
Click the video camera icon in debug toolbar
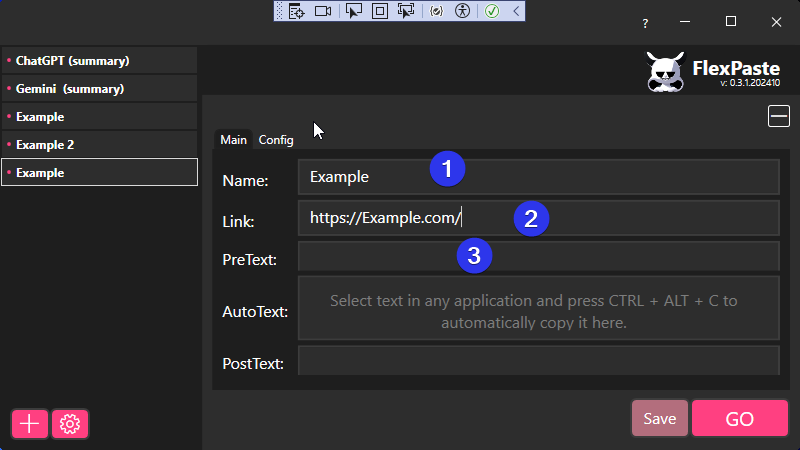323,11
